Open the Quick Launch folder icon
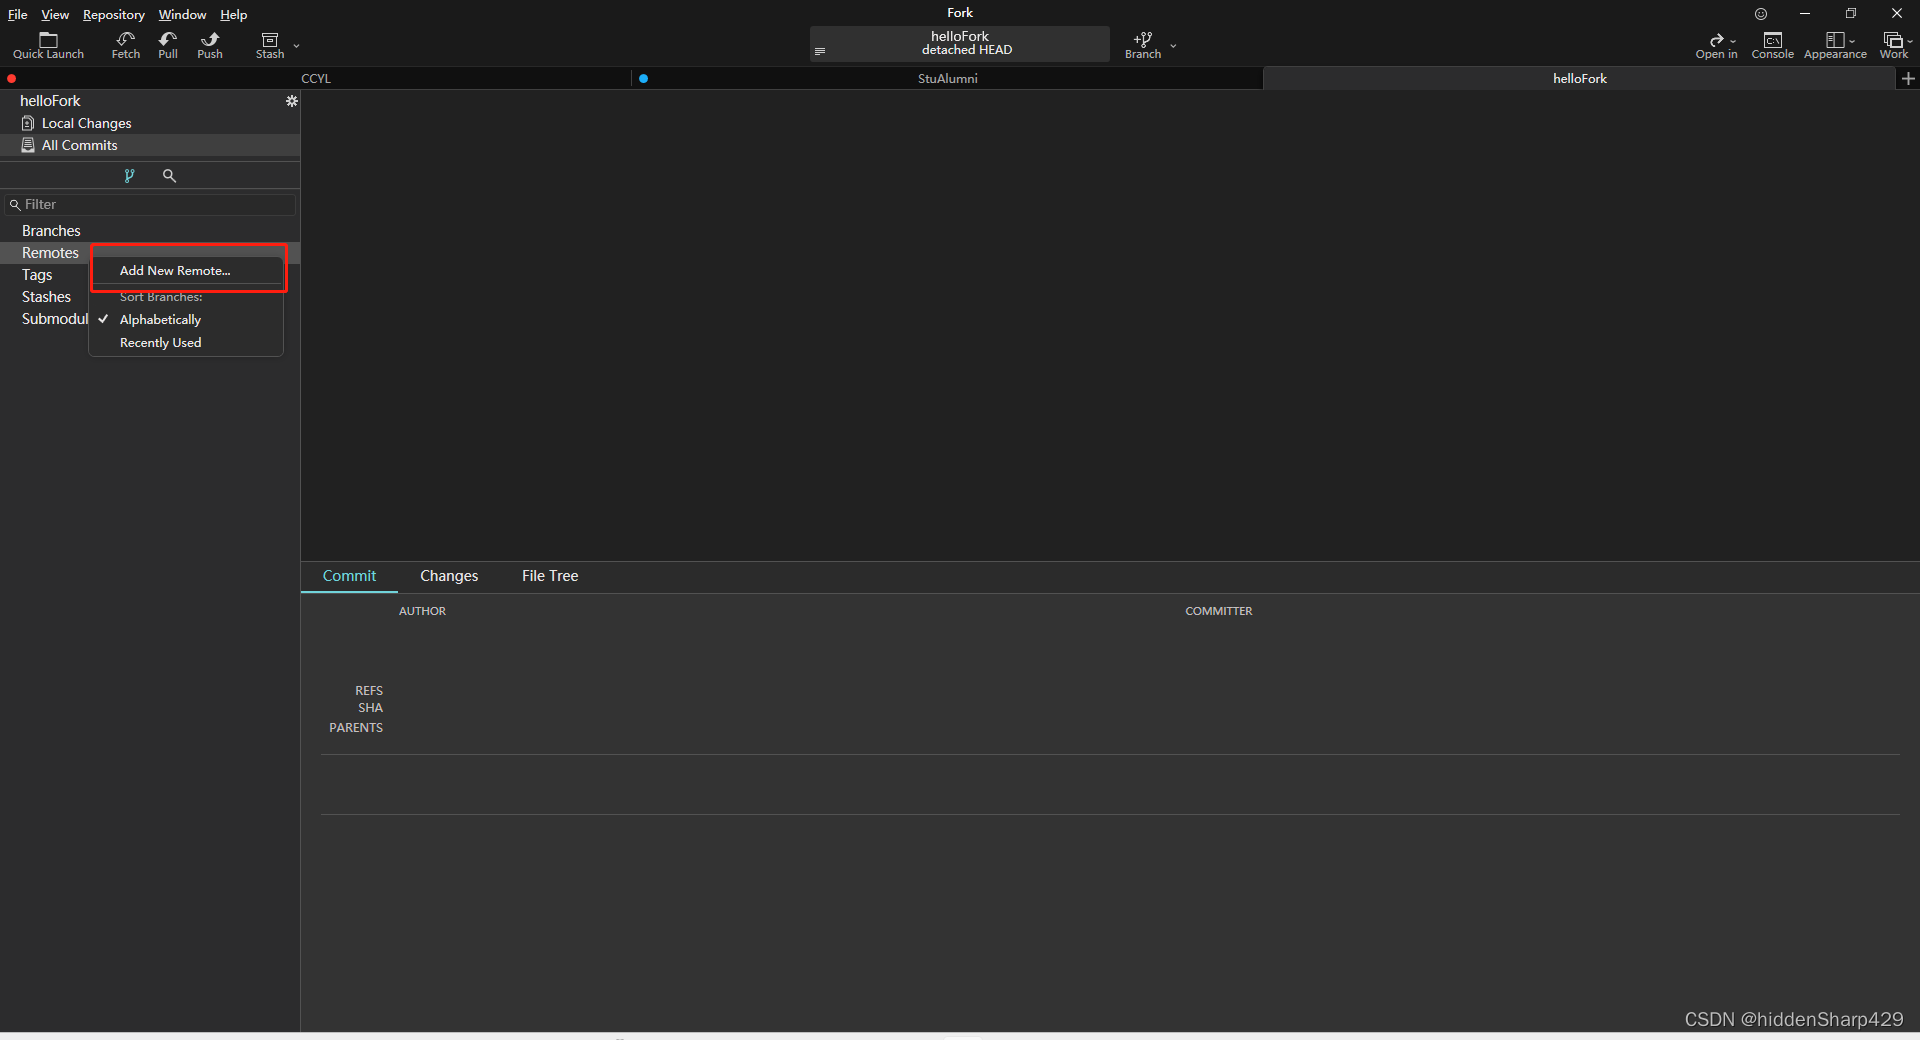1920x1040 pixels. 48,40
